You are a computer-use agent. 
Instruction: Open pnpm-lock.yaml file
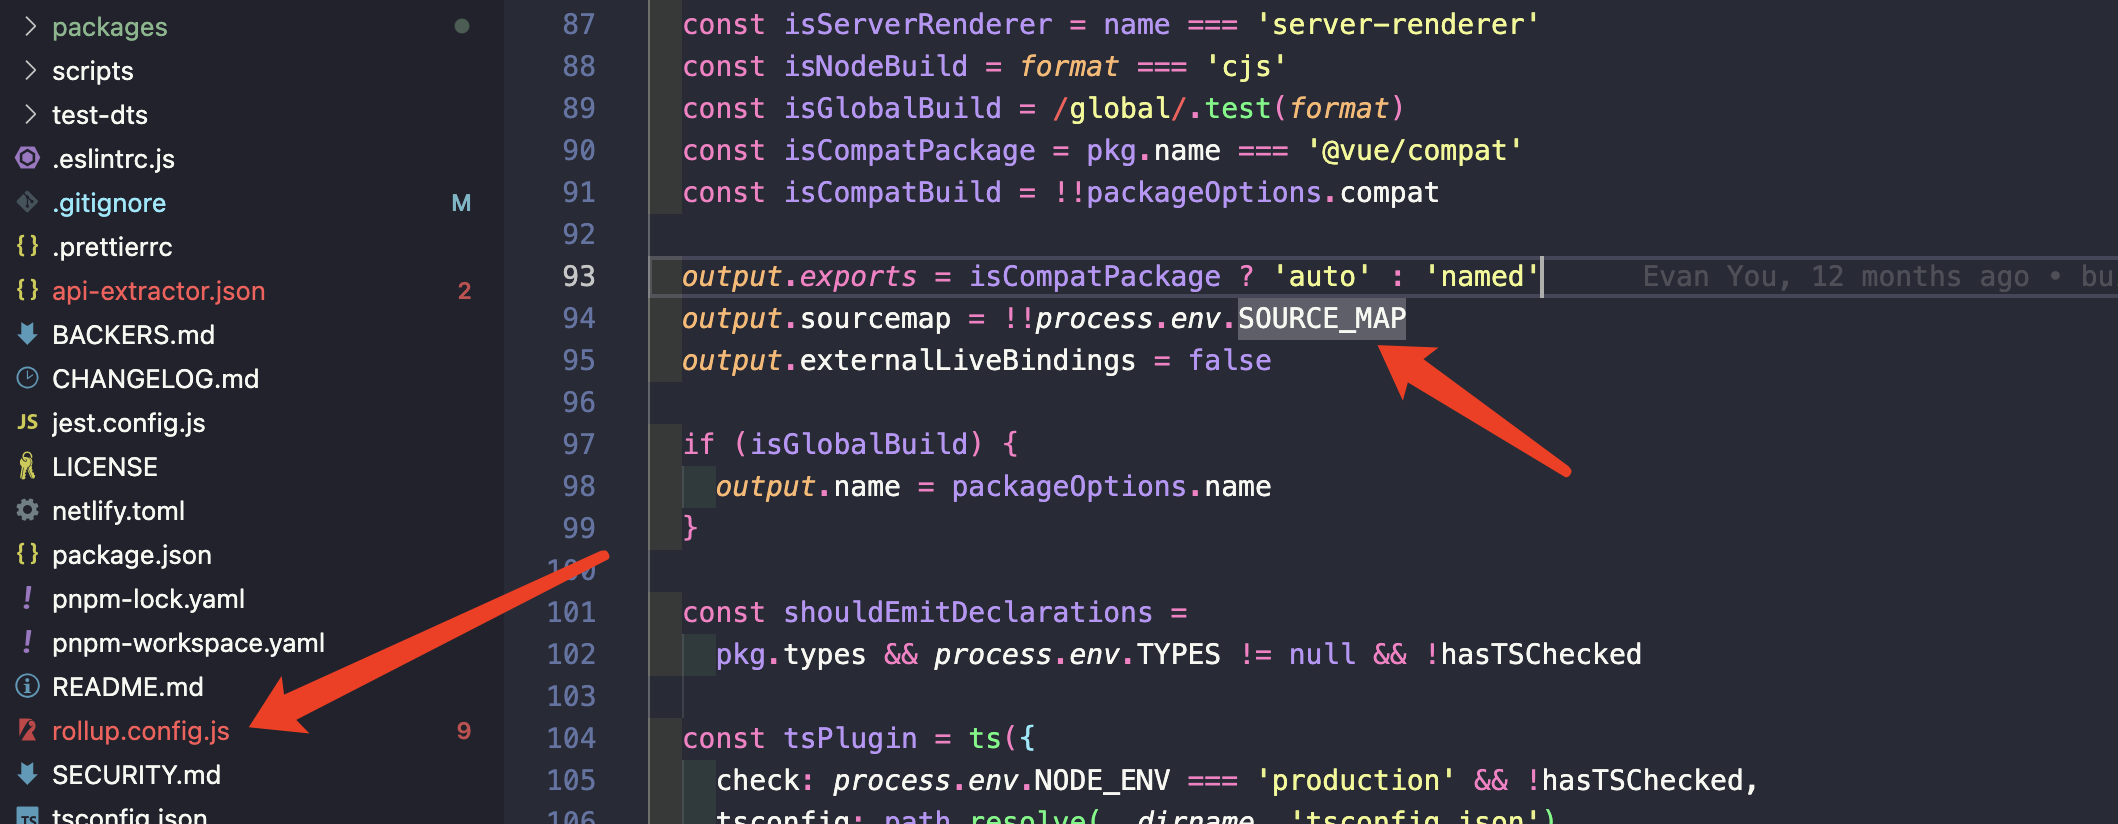coord(149,598)
